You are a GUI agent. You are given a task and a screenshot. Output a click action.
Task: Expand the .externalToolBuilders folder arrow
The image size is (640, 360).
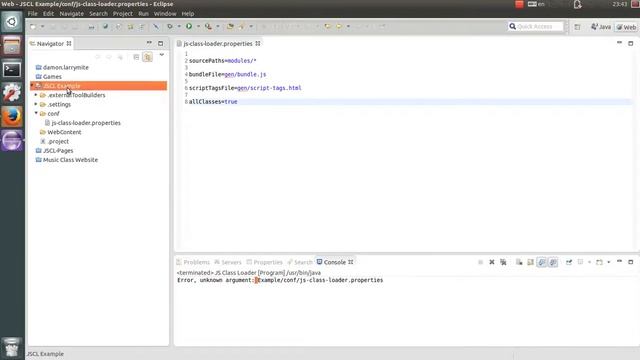(x=36, y=95)
